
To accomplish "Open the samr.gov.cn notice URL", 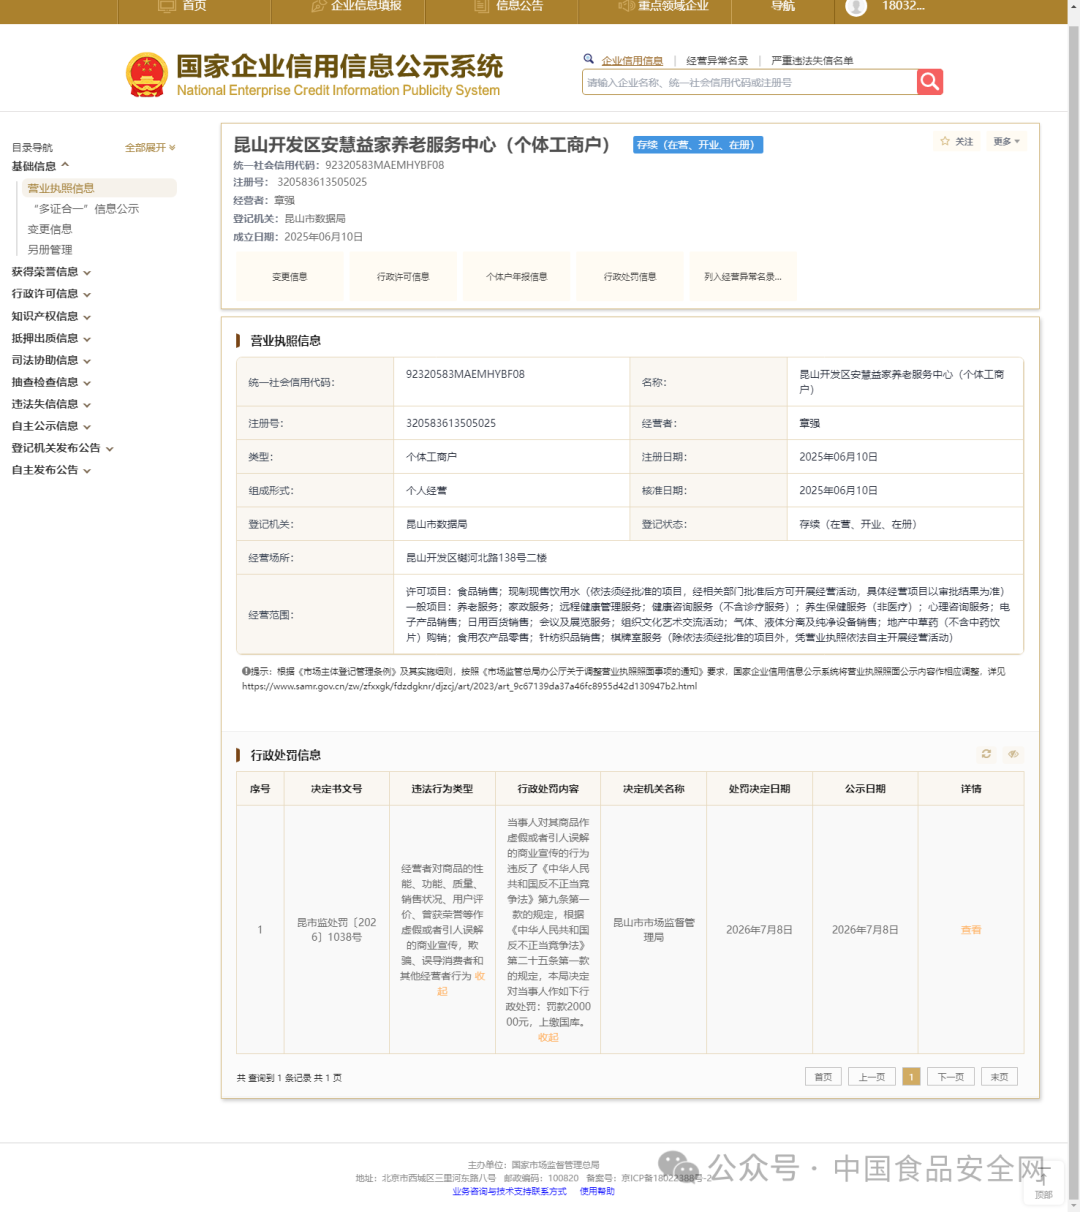I will [469, 686].
